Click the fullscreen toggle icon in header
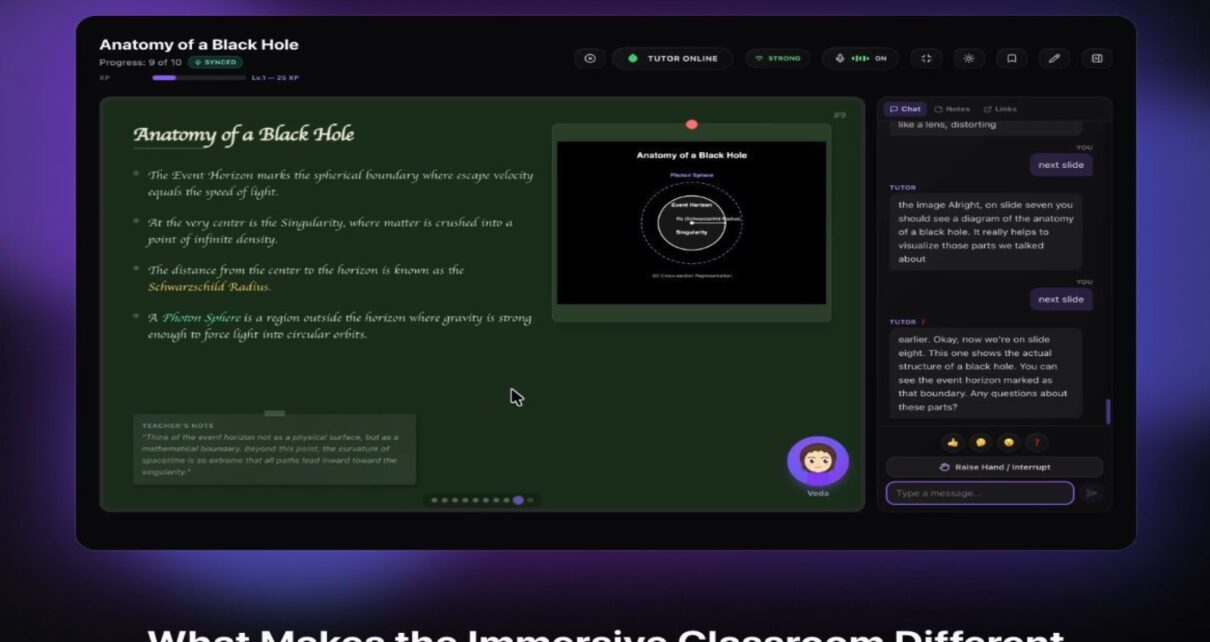 (x=926, y=58)
